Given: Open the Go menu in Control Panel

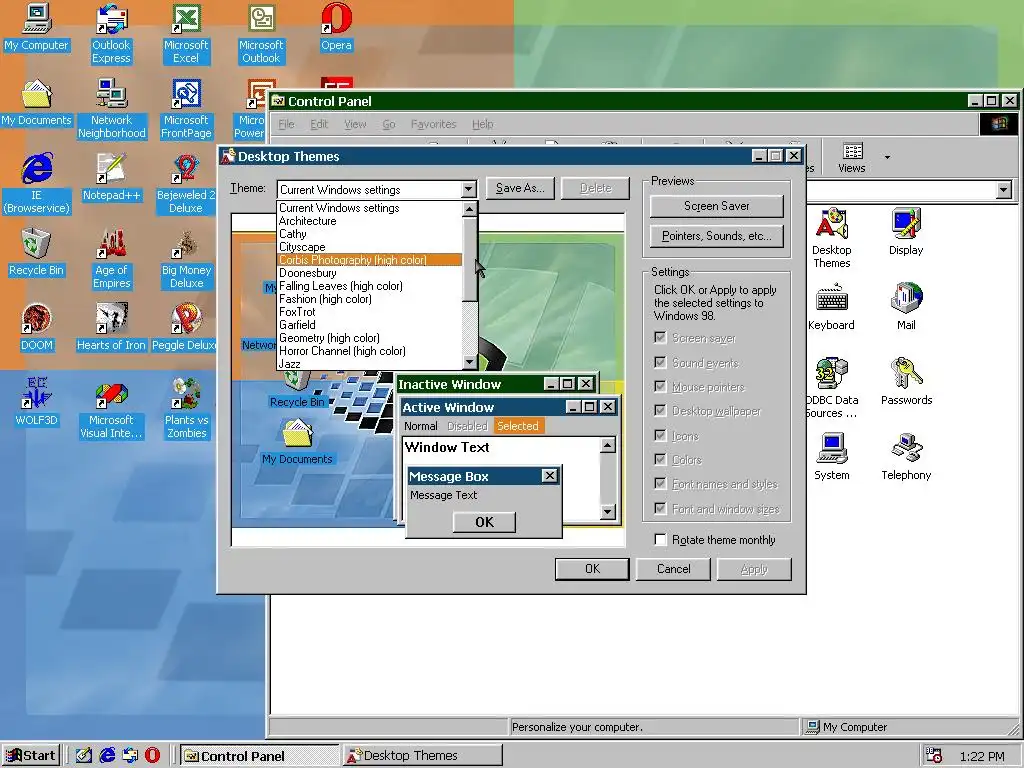Looking at the screenshot, I should point(389,124).
